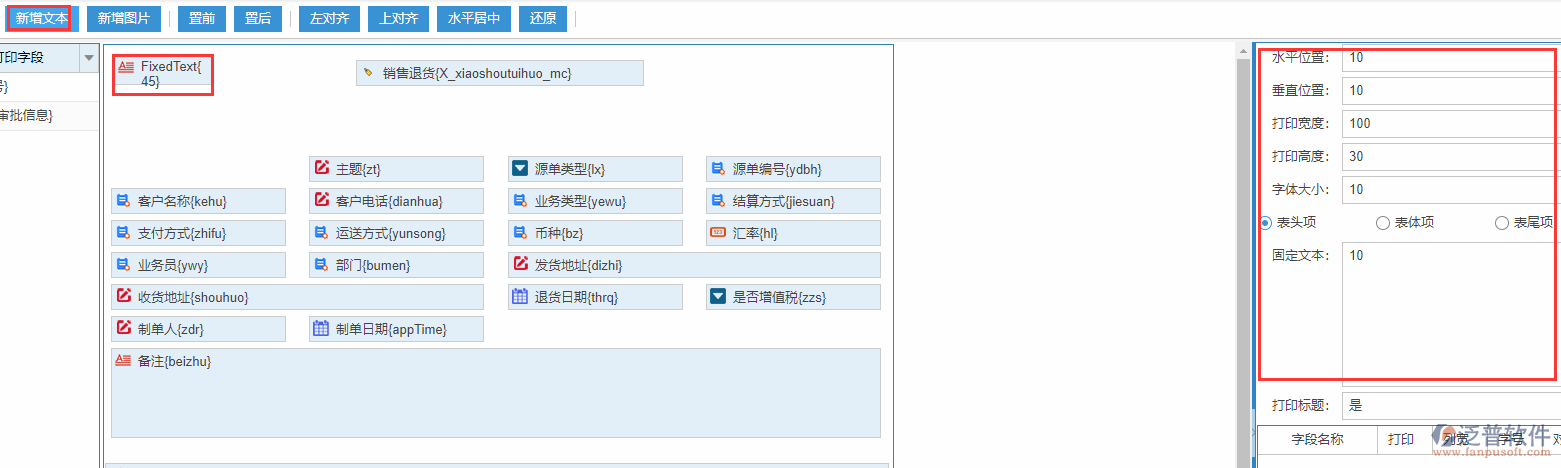The width and height of the screenshot is (1561, 468).
Task: Click dropdown icon of 源单类型{lx} field
Action: [x=519, y=168]
